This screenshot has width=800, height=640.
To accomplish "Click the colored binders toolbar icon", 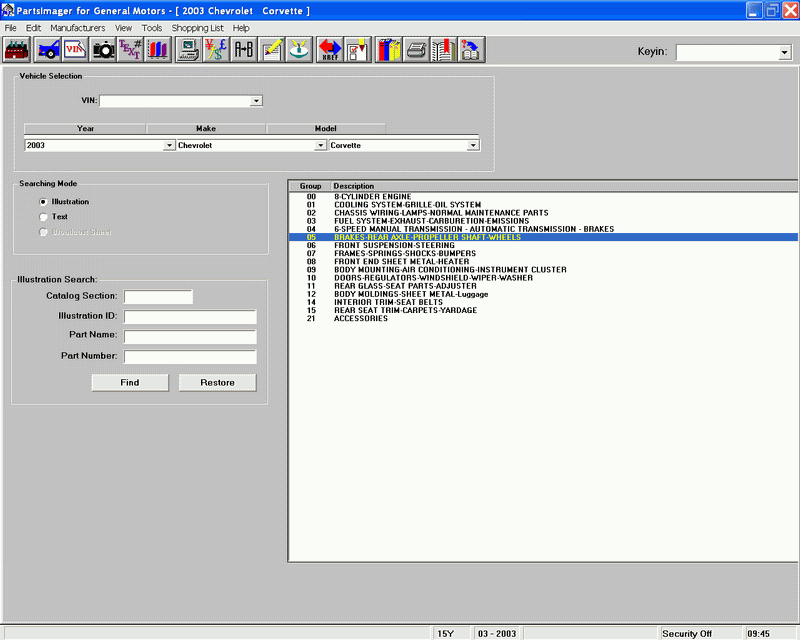I will [389, 50].
